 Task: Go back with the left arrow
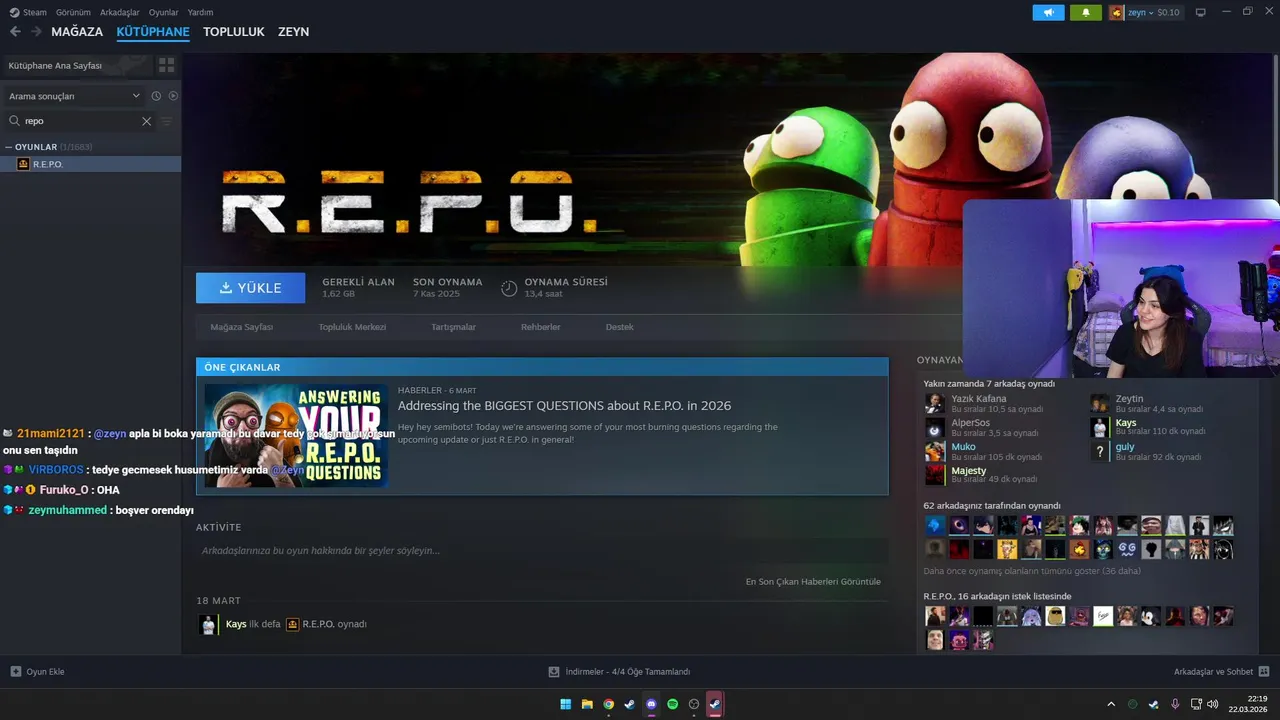point(15,32)
